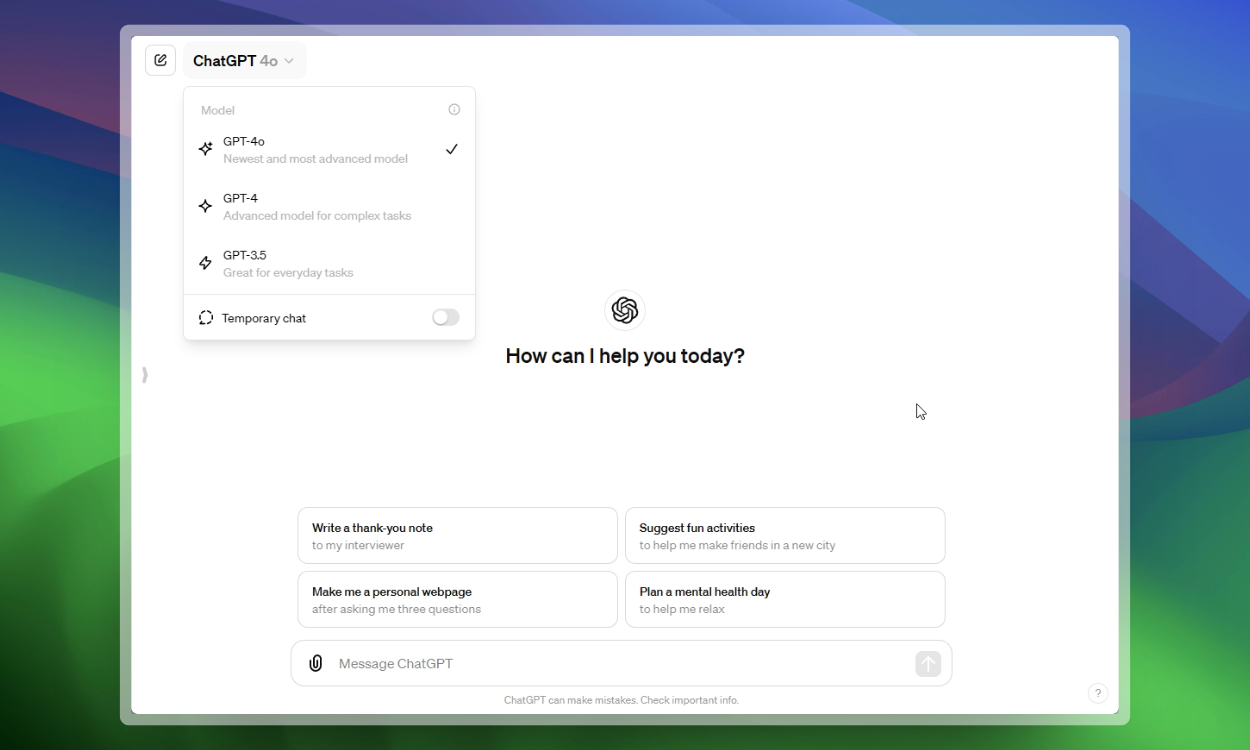The image size is (1250, 750).
Task: Click the Plan a mental health day suggestion
Action: coord(785,599)
